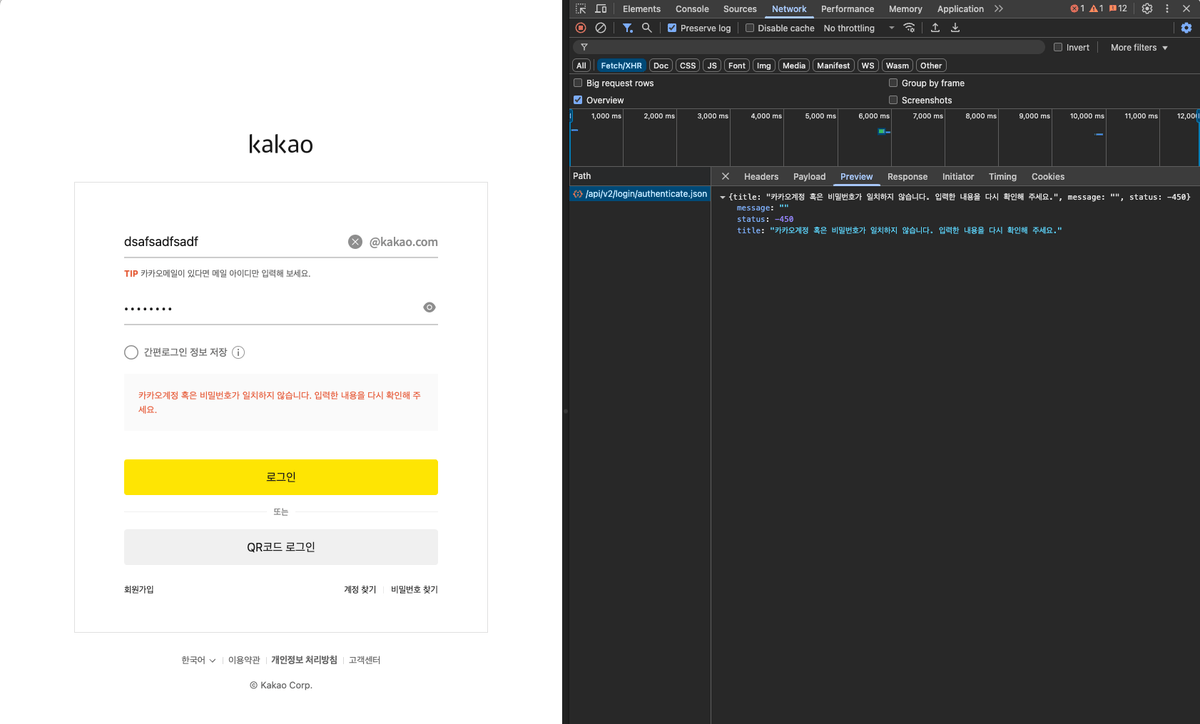1200x724 pixels.
Task: Open the Response tab of the request
Action: [907, 176]
